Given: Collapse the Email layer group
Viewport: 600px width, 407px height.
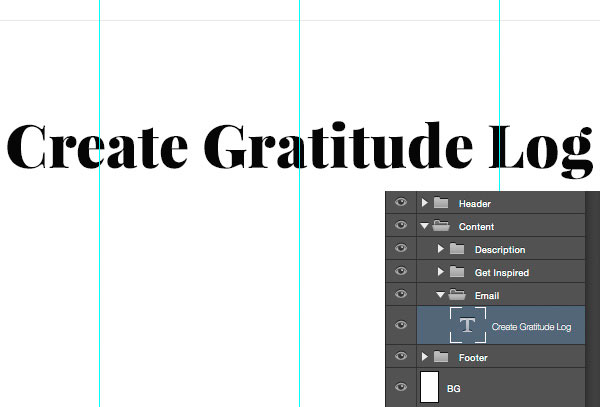Looking at the screenshot, I should [x=440, y=295].
